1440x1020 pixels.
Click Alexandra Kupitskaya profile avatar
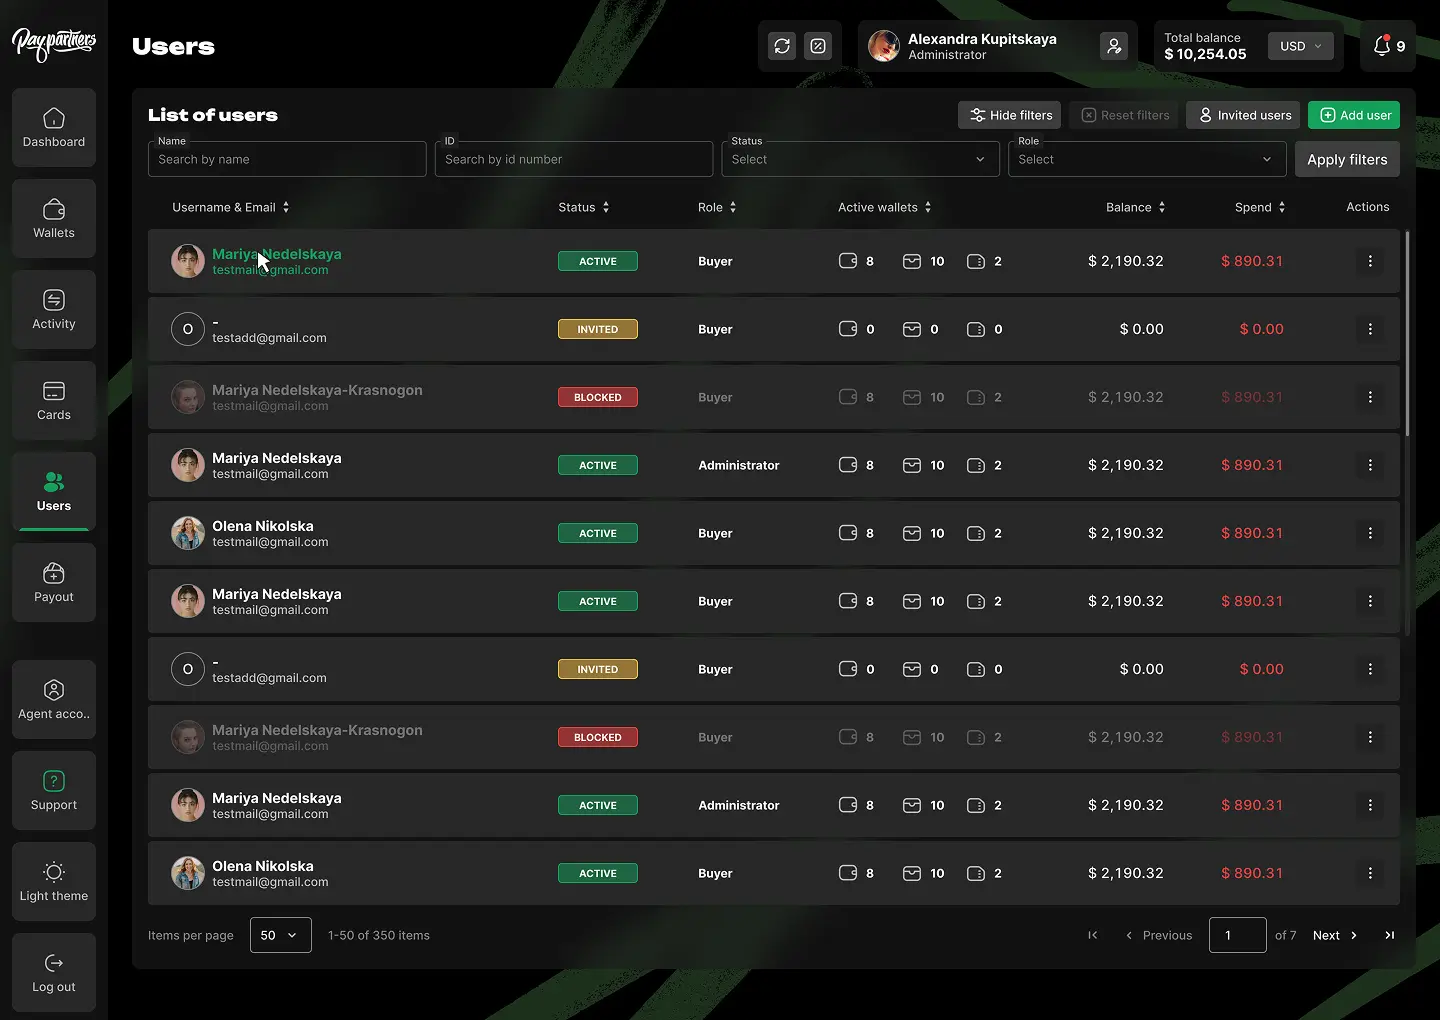tap(884, 46)
